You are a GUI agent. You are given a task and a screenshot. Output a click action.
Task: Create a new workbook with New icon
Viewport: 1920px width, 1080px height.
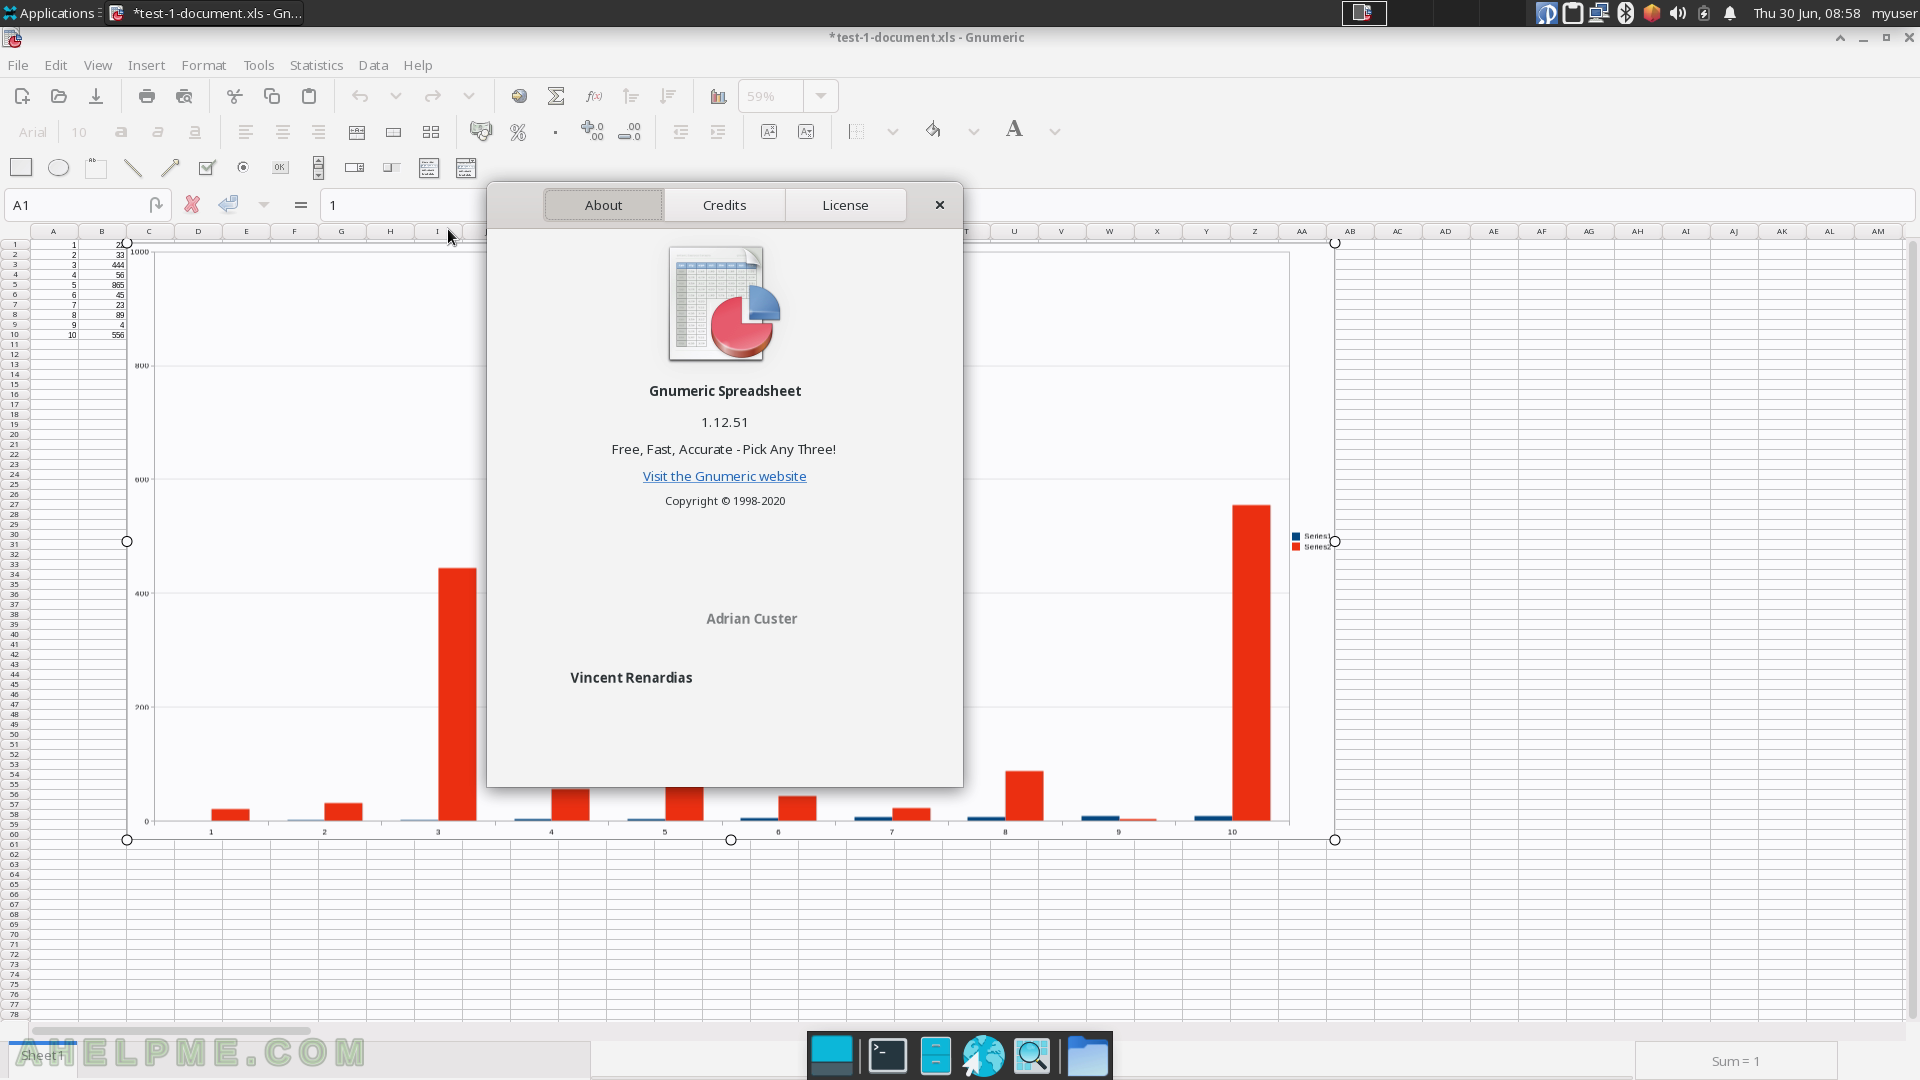coord(22,96)
